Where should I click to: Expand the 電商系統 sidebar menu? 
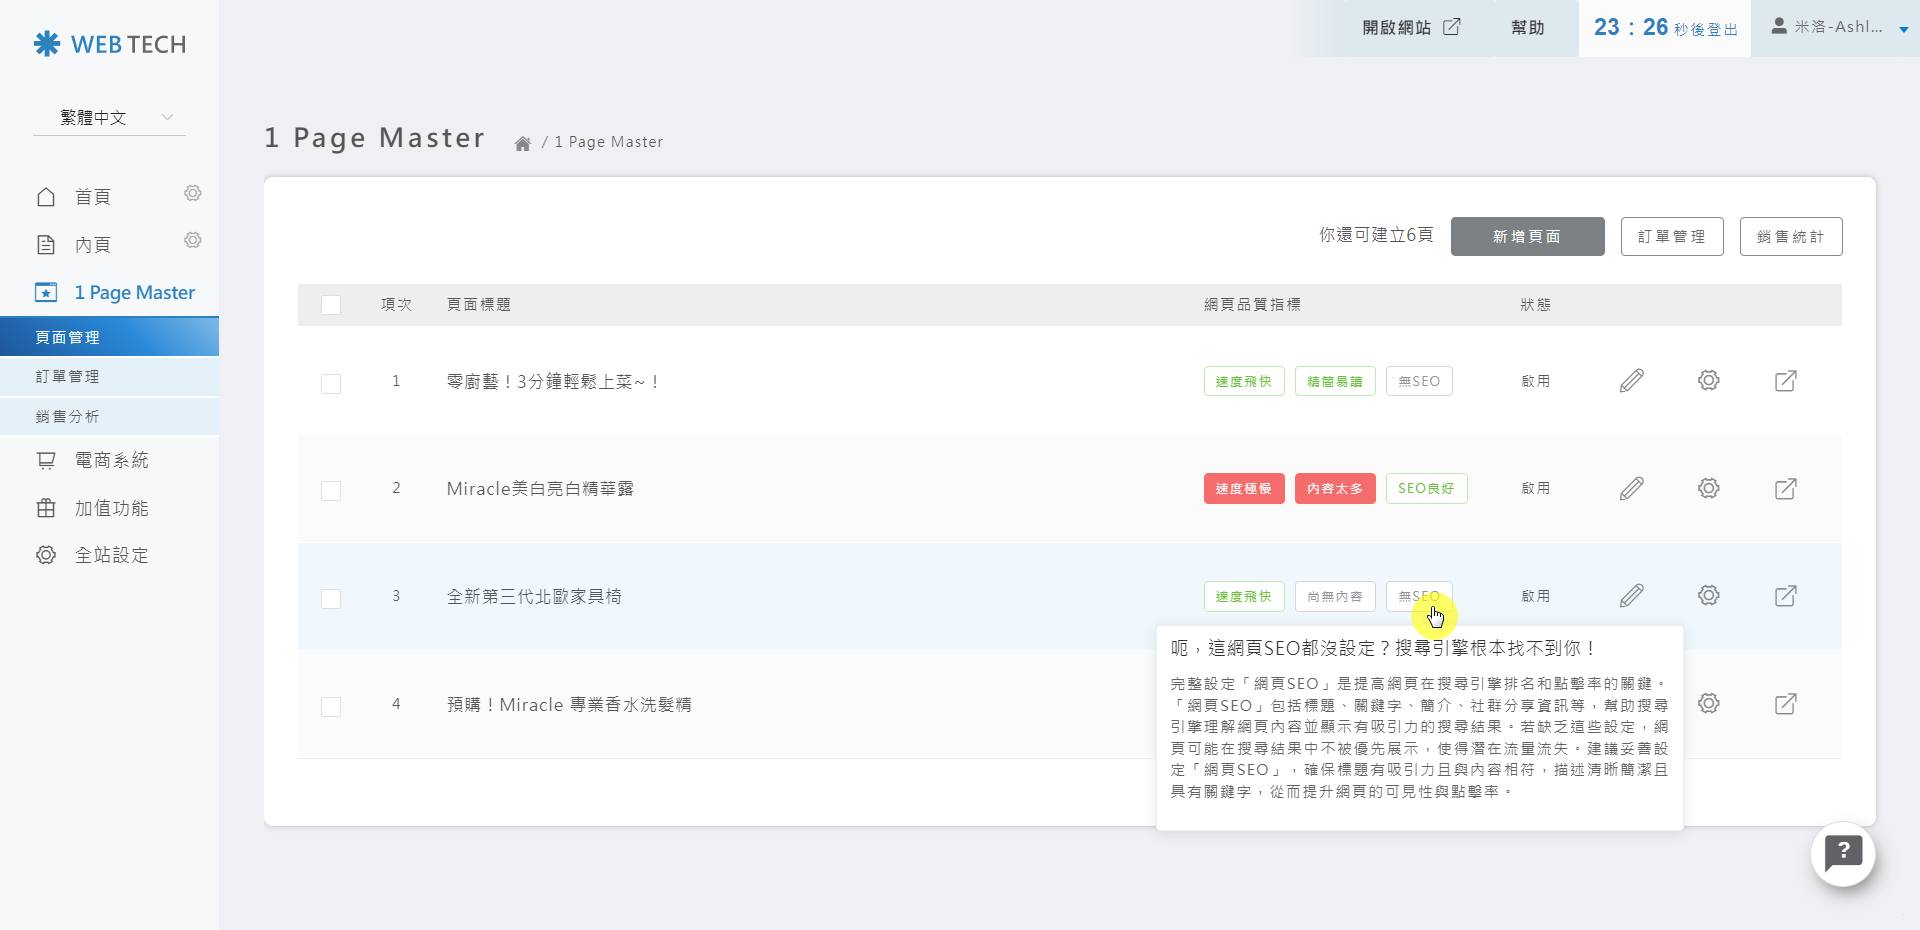[x=111, y=460]
